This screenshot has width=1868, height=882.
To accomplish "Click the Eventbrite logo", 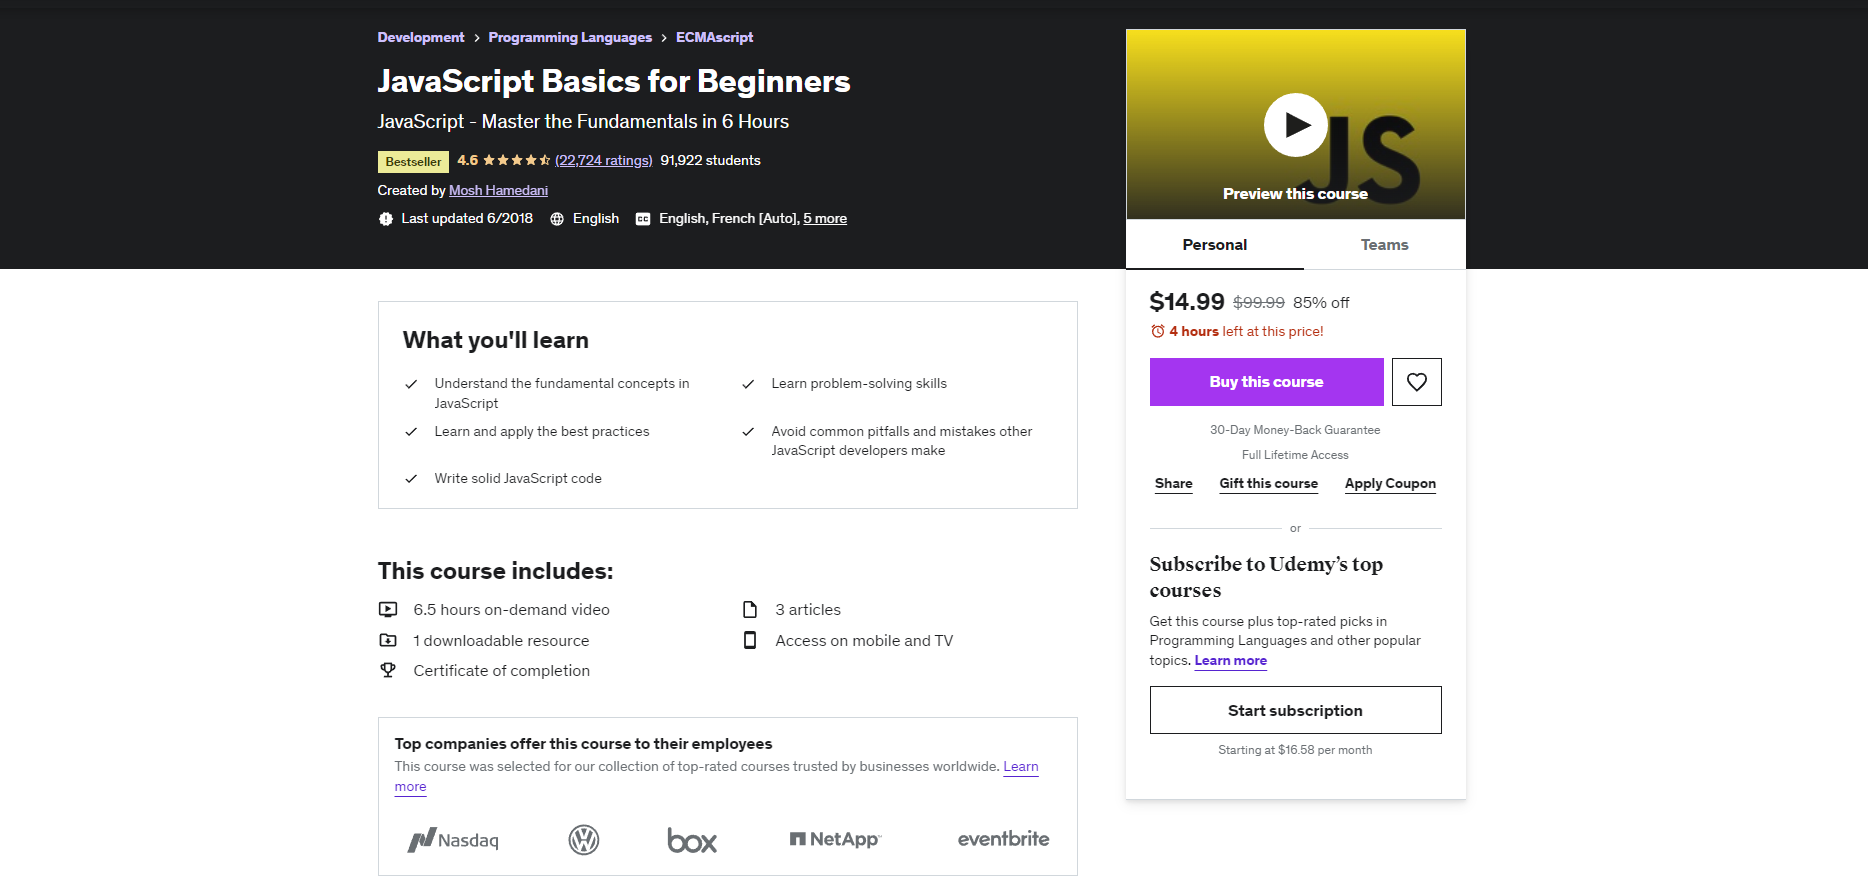I will coord(1003,839).
